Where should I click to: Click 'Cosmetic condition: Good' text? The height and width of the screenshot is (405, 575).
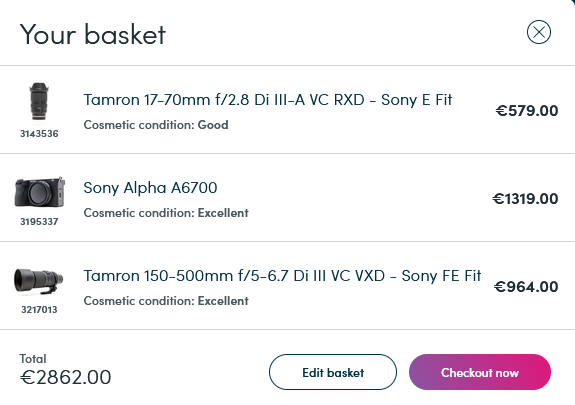(156, 125)
